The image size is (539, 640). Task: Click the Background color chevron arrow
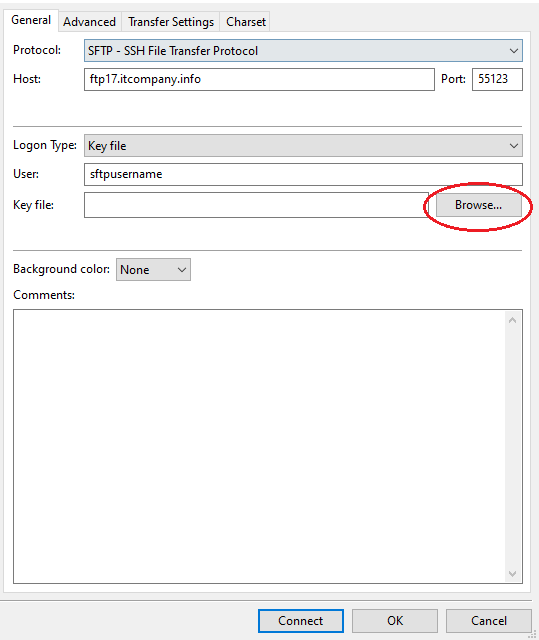pyautogui.click(x=182, y=270)
